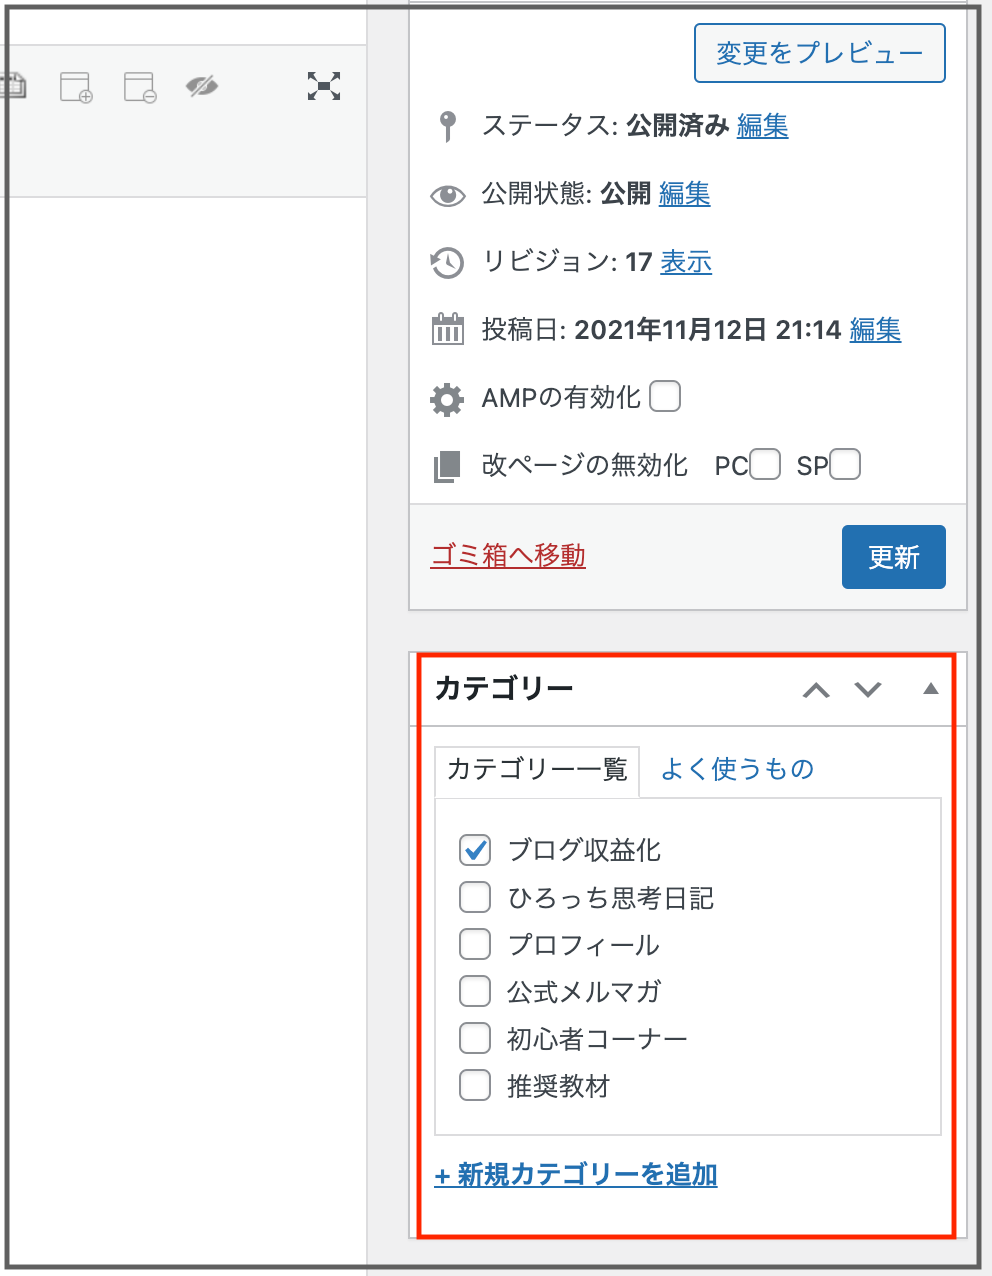Enable the AMPの有効化 checkbox
This screenshot has height=1276, width=992.
tap(665, 397)
